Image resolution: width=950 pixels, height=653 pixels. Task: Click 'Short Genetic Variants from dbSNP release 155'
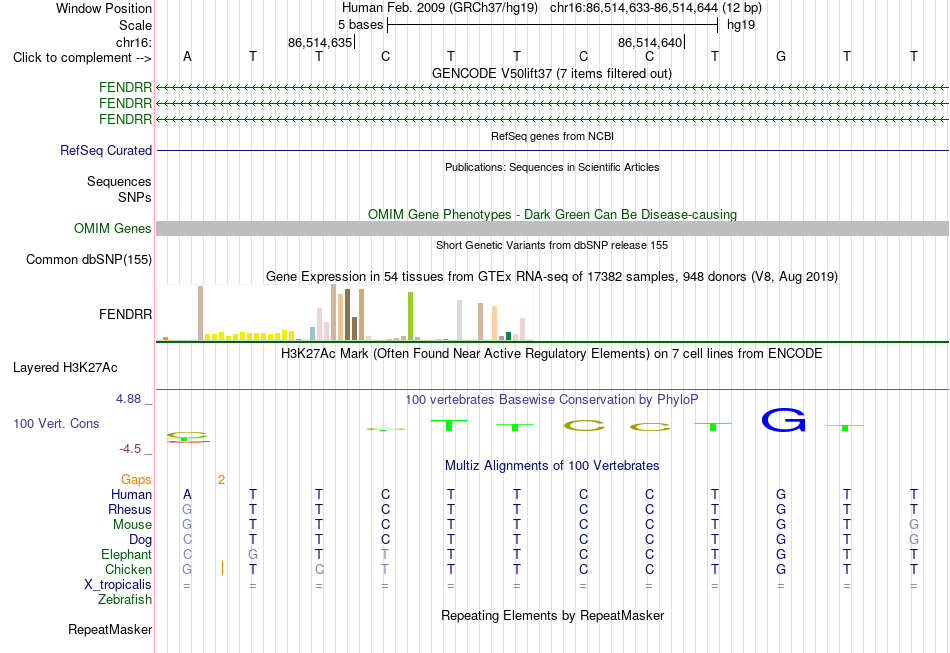[552, 245]
